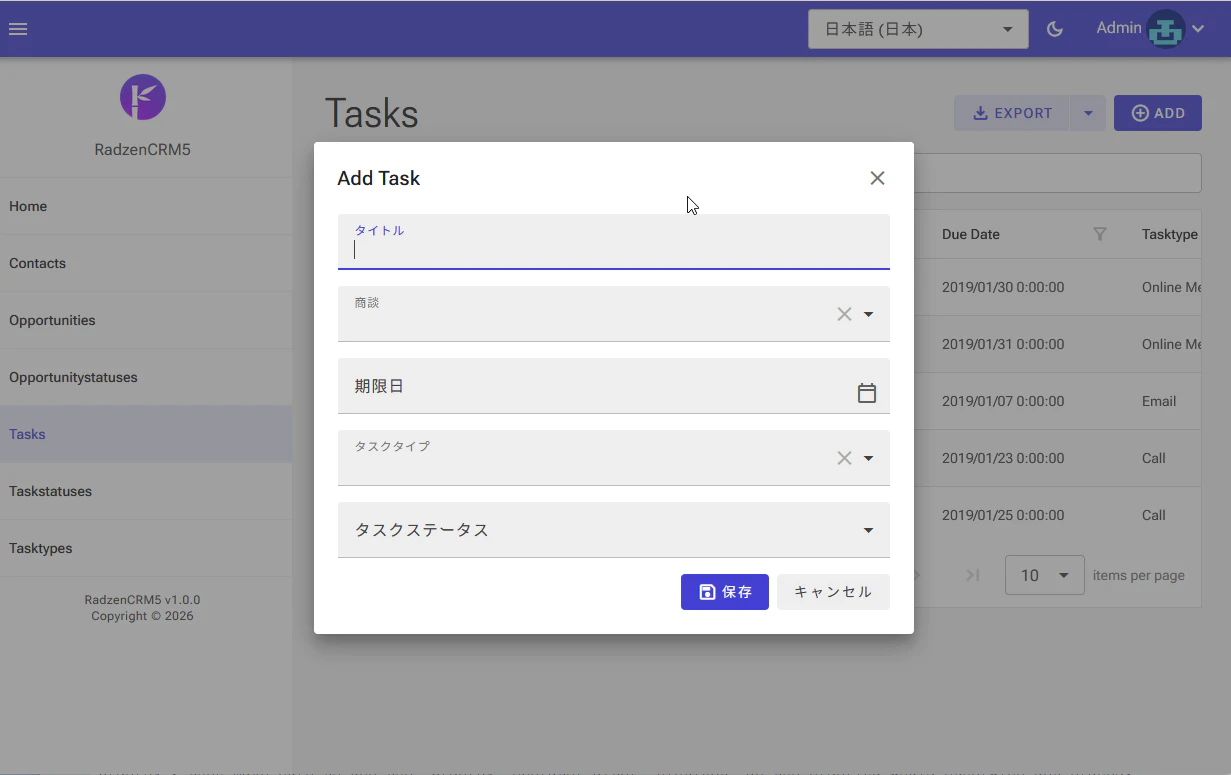Click the Email tasktype cell
Screen dimensions: 1231x775
[1159, 401]
